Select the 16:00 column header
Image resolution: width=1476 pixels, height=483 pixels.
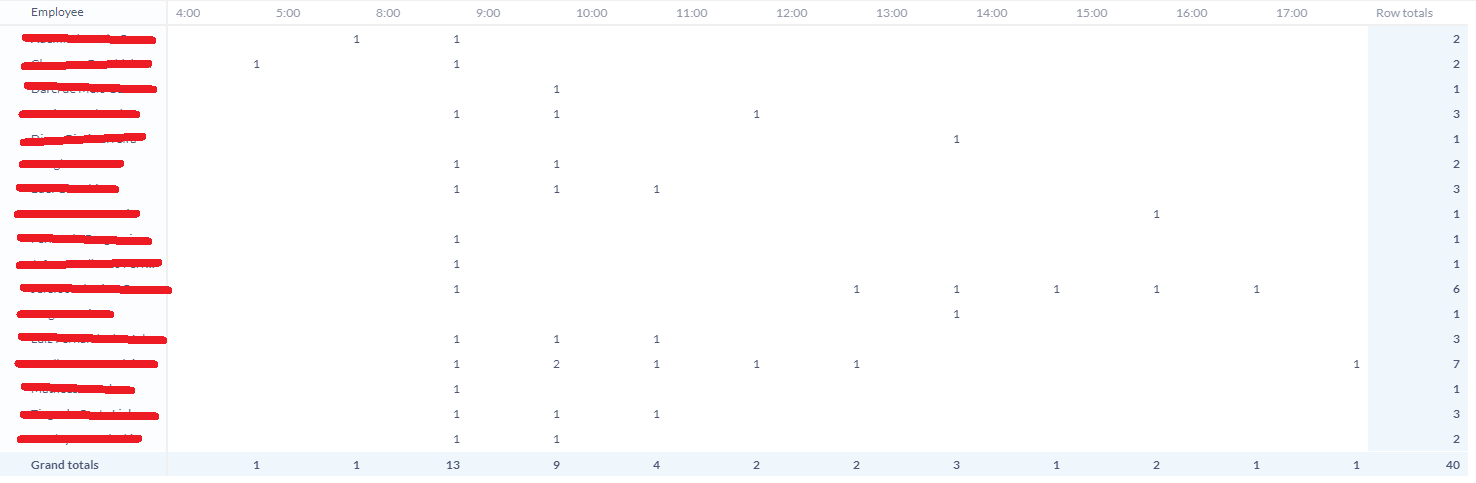click(x=1191, y=13)
